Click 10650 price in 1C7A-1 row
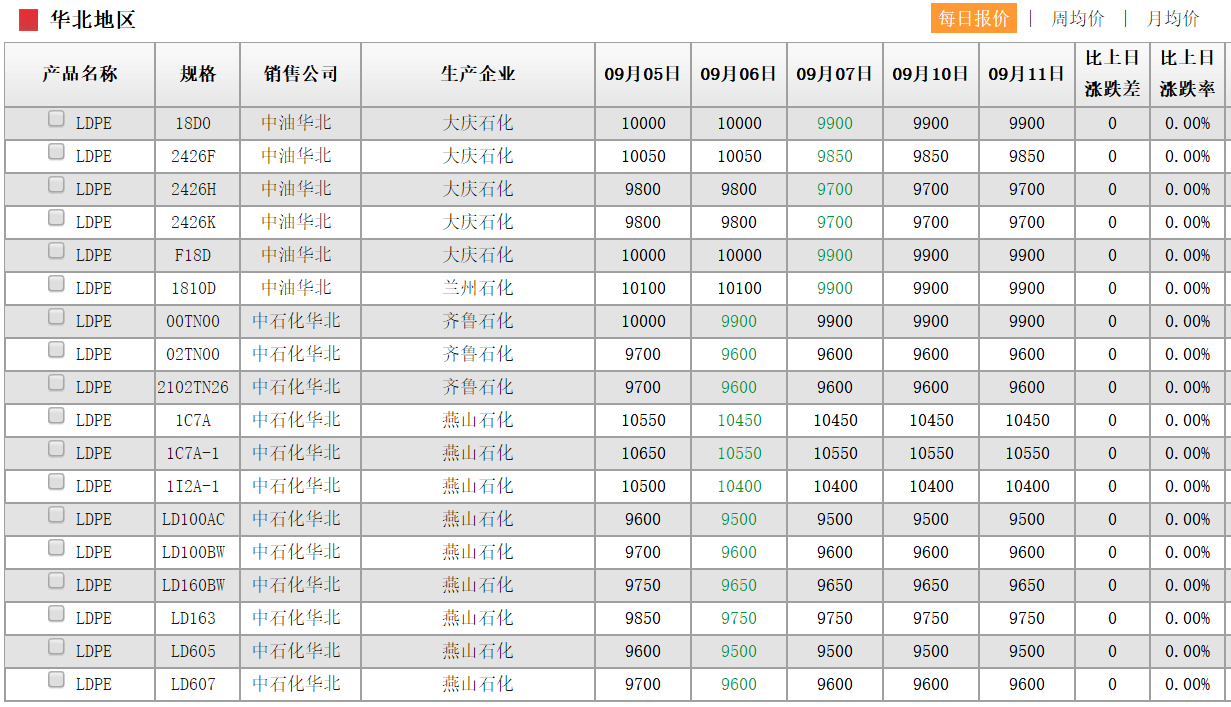Screen dimensions: 1231x707 click(x=643, y=454)
